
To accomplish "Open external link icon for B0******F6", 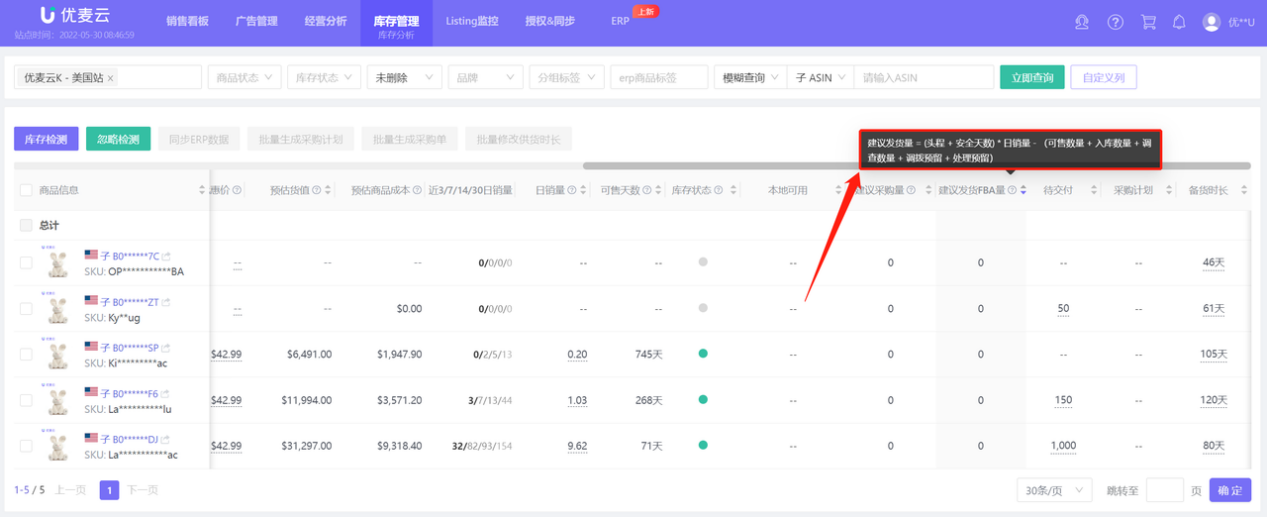I will pyautogui.click(x=166, y=394).
